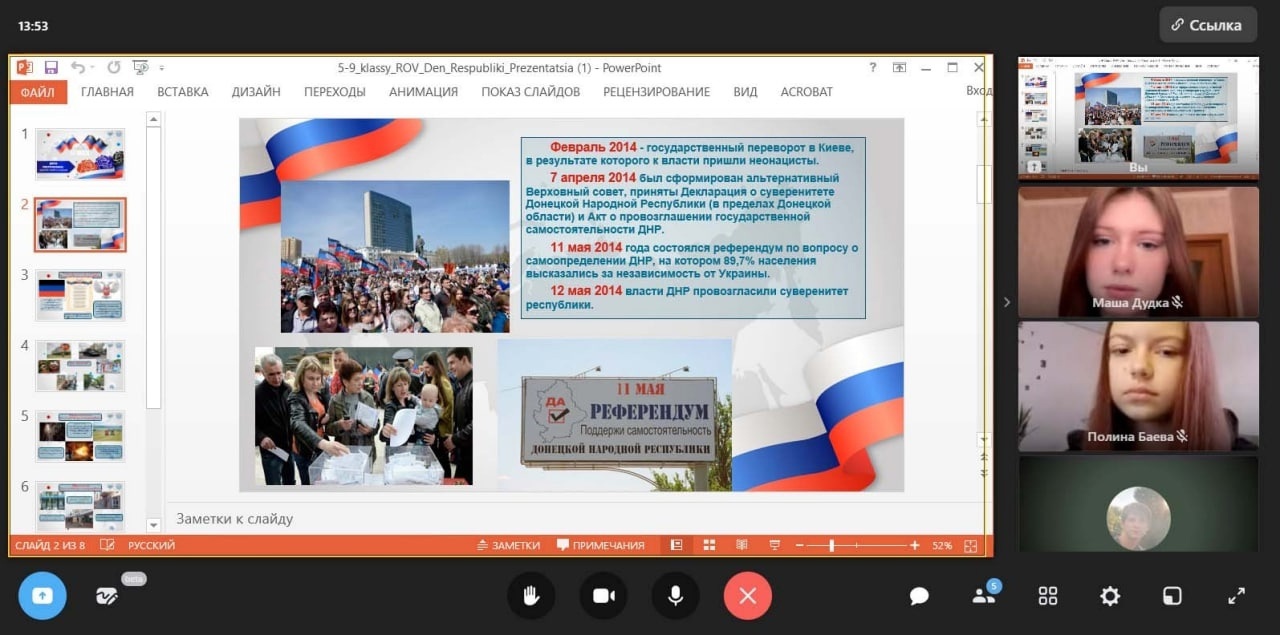Click the blue screen share button
1280x635 pixels.
(42, 596)
